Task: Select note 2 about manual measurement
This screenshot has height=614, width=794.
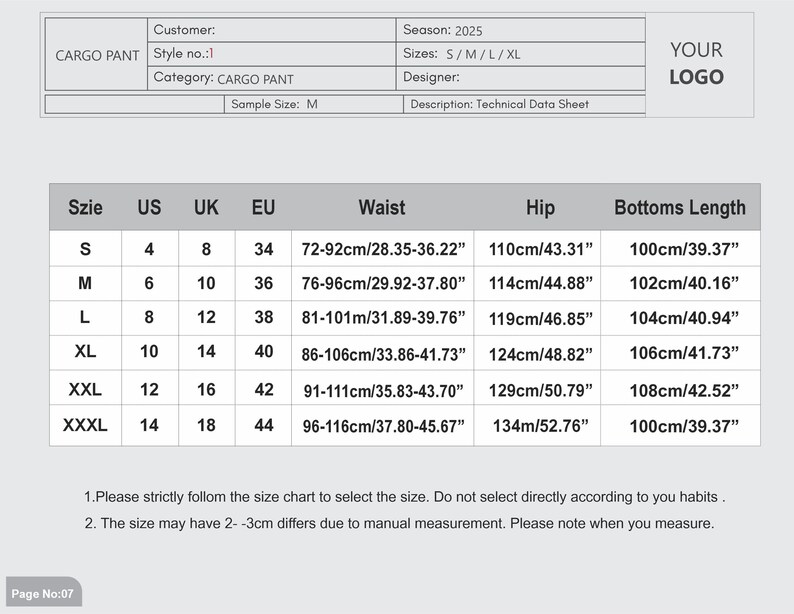Action: 399,523
